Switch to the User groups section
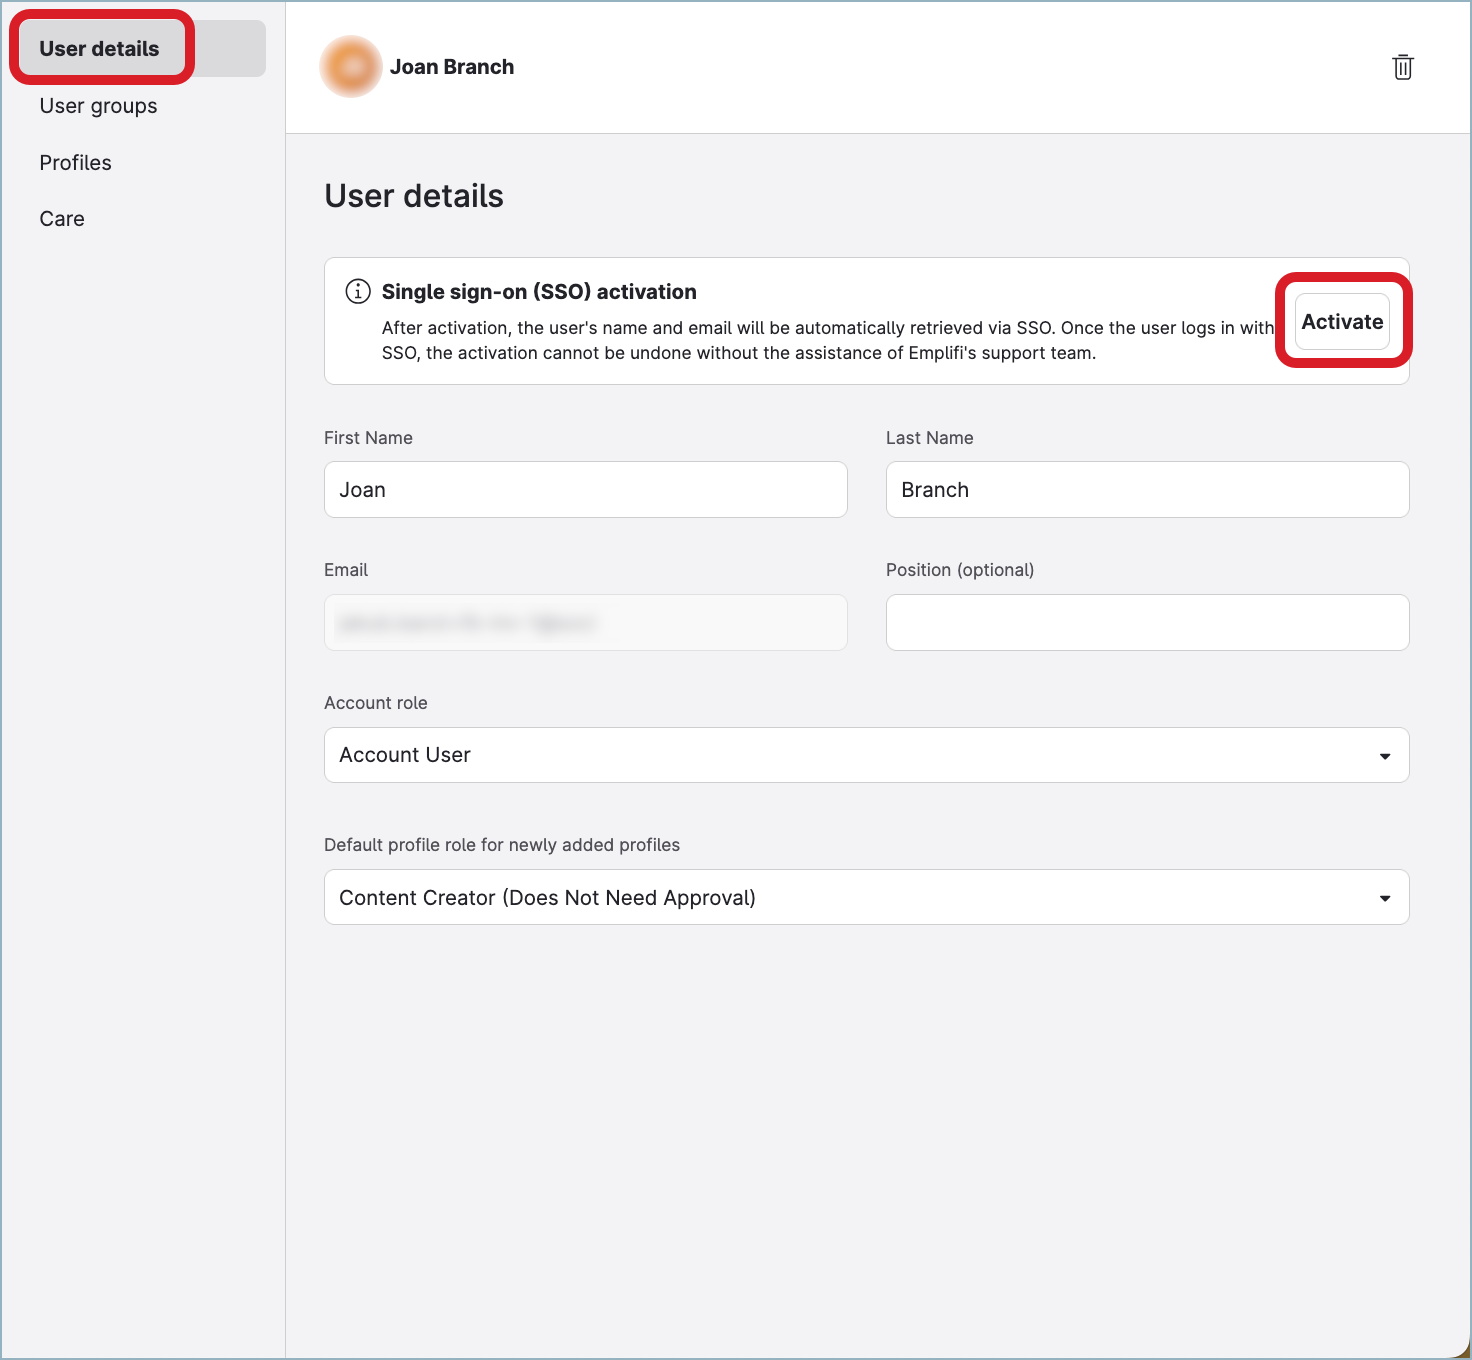 98,106
